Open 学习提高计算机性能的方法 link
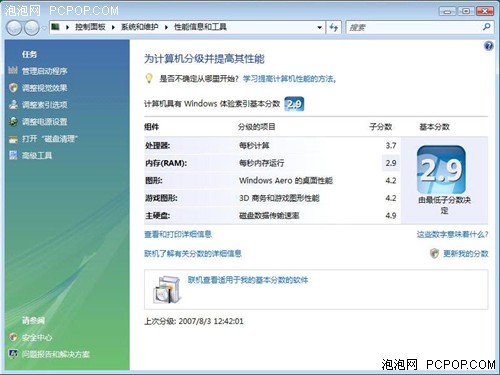 (x=289, y=79)
